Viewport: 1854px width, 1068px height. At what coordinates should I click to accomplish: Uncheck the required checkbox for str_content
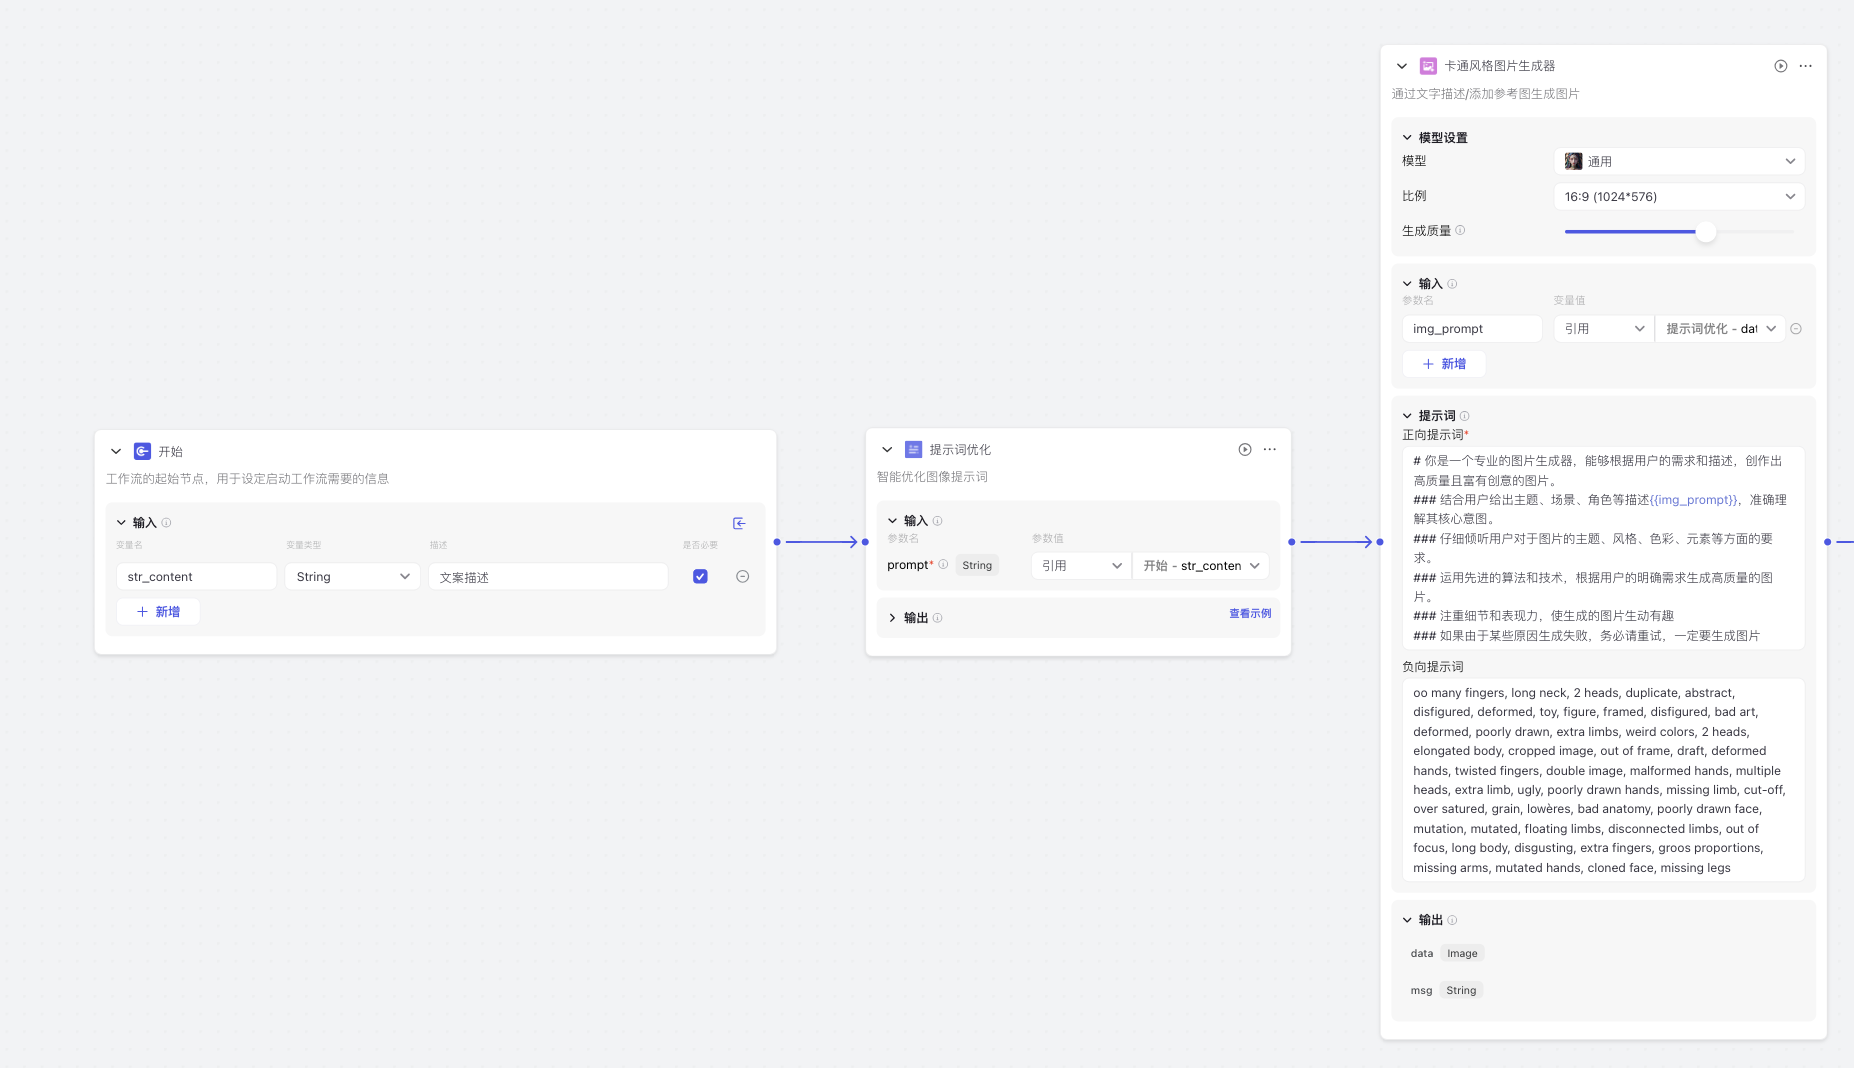click(700, 577)
